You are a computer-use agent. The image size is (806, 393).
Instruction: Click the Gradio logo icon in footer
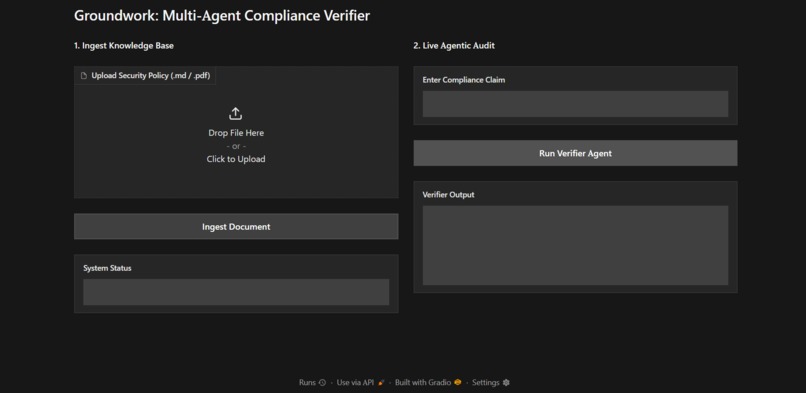pyautogui.click(x=457, y=383)
